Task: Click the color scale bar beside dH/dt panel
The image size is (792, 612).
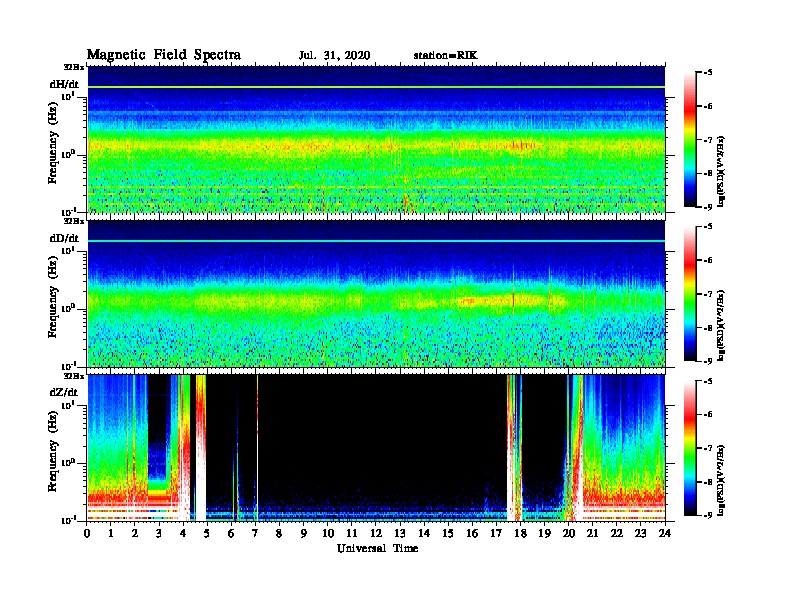Action: (x=689, y=140)
